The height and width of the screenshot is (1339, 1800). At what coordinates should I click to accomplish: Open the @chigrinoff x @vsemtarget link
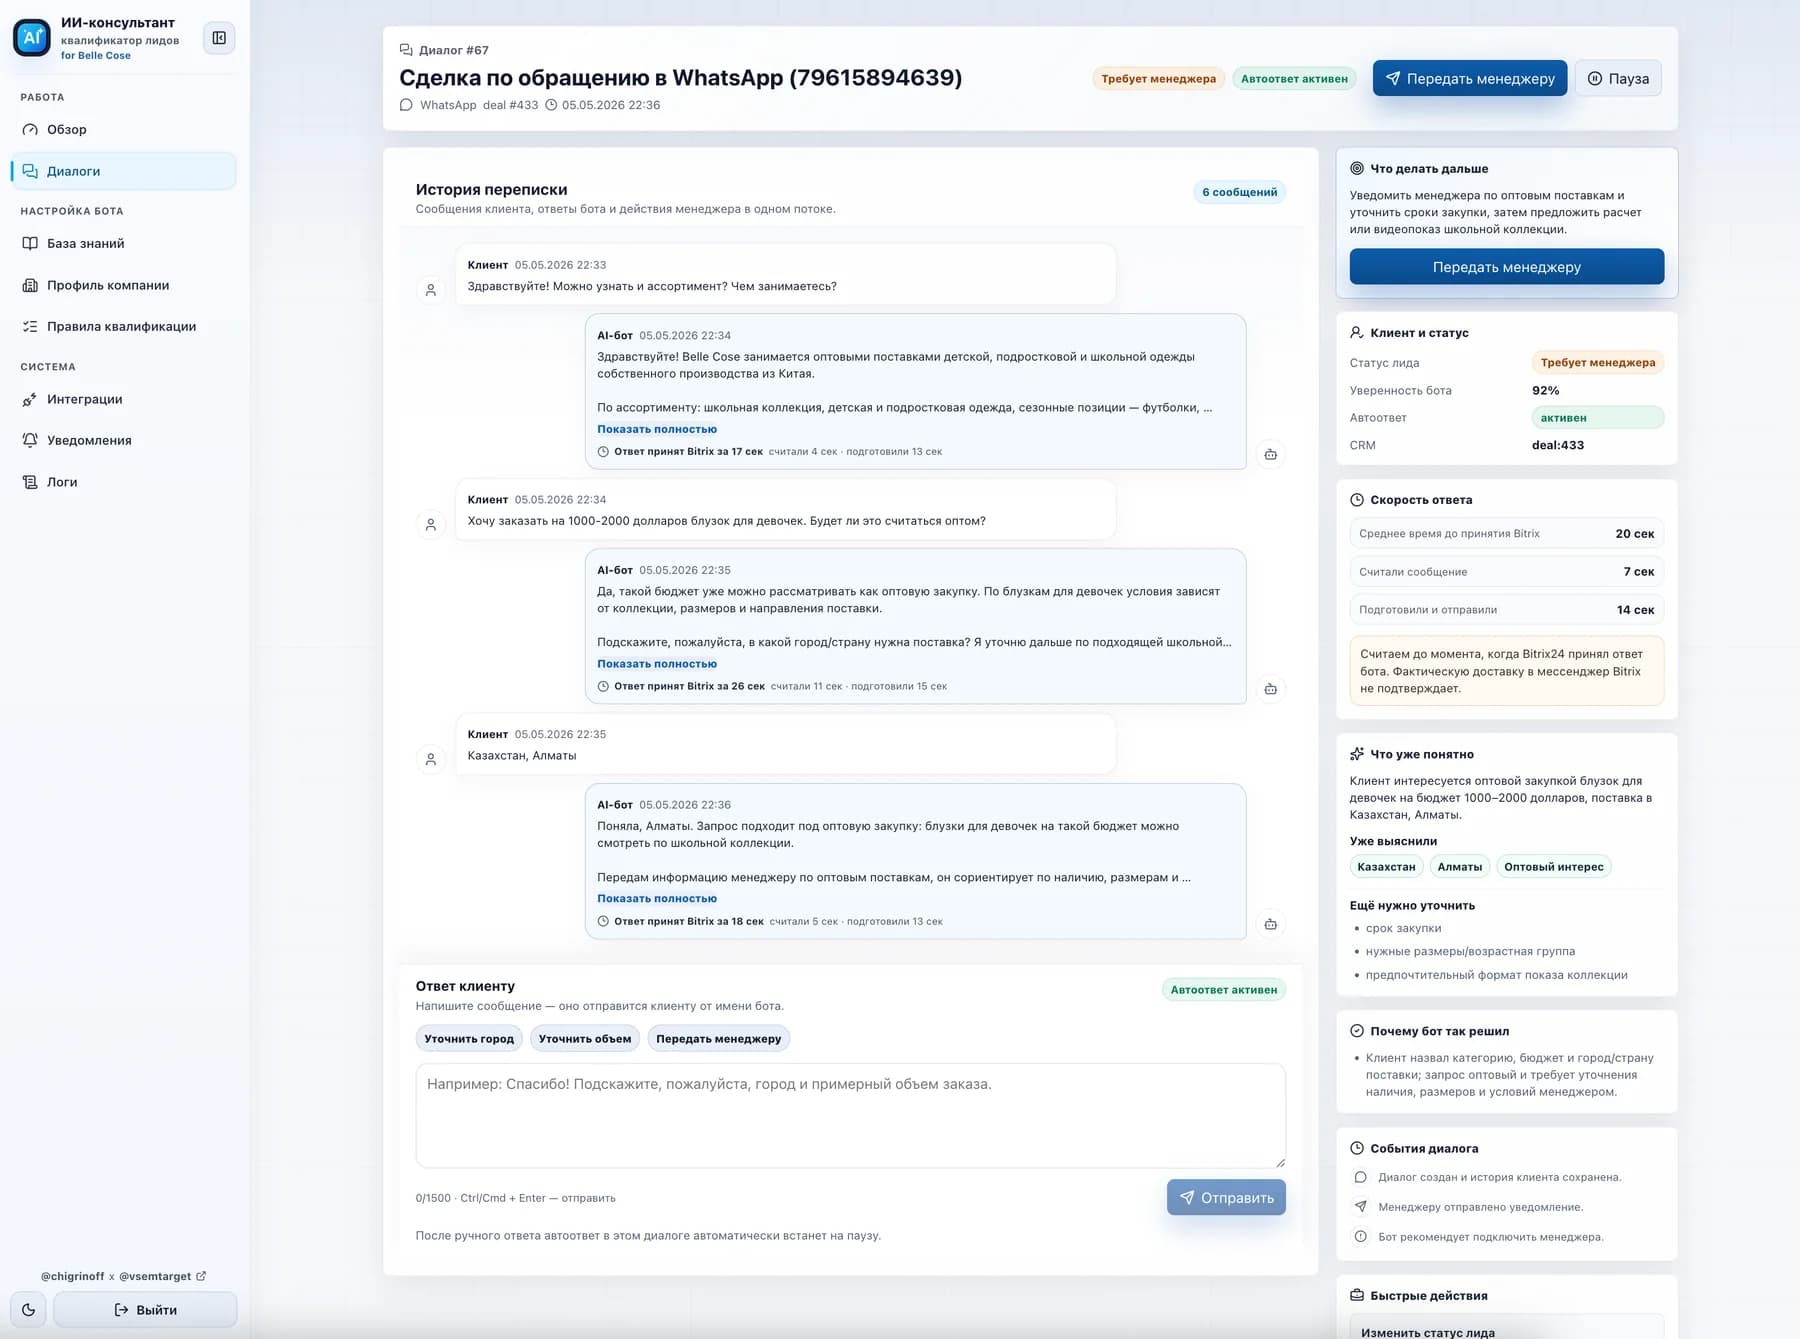123,1276
